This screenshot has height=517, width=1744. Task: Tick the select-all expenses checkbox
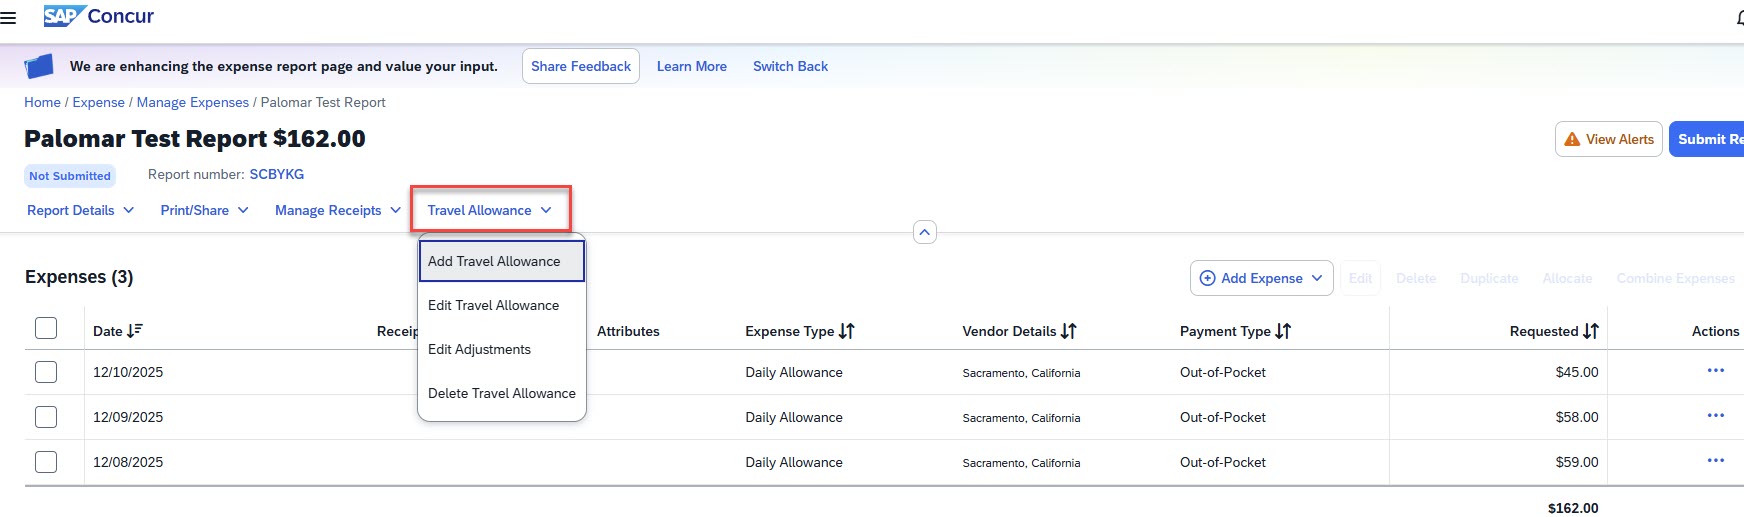pyautogui.click(x=46, y=329)
